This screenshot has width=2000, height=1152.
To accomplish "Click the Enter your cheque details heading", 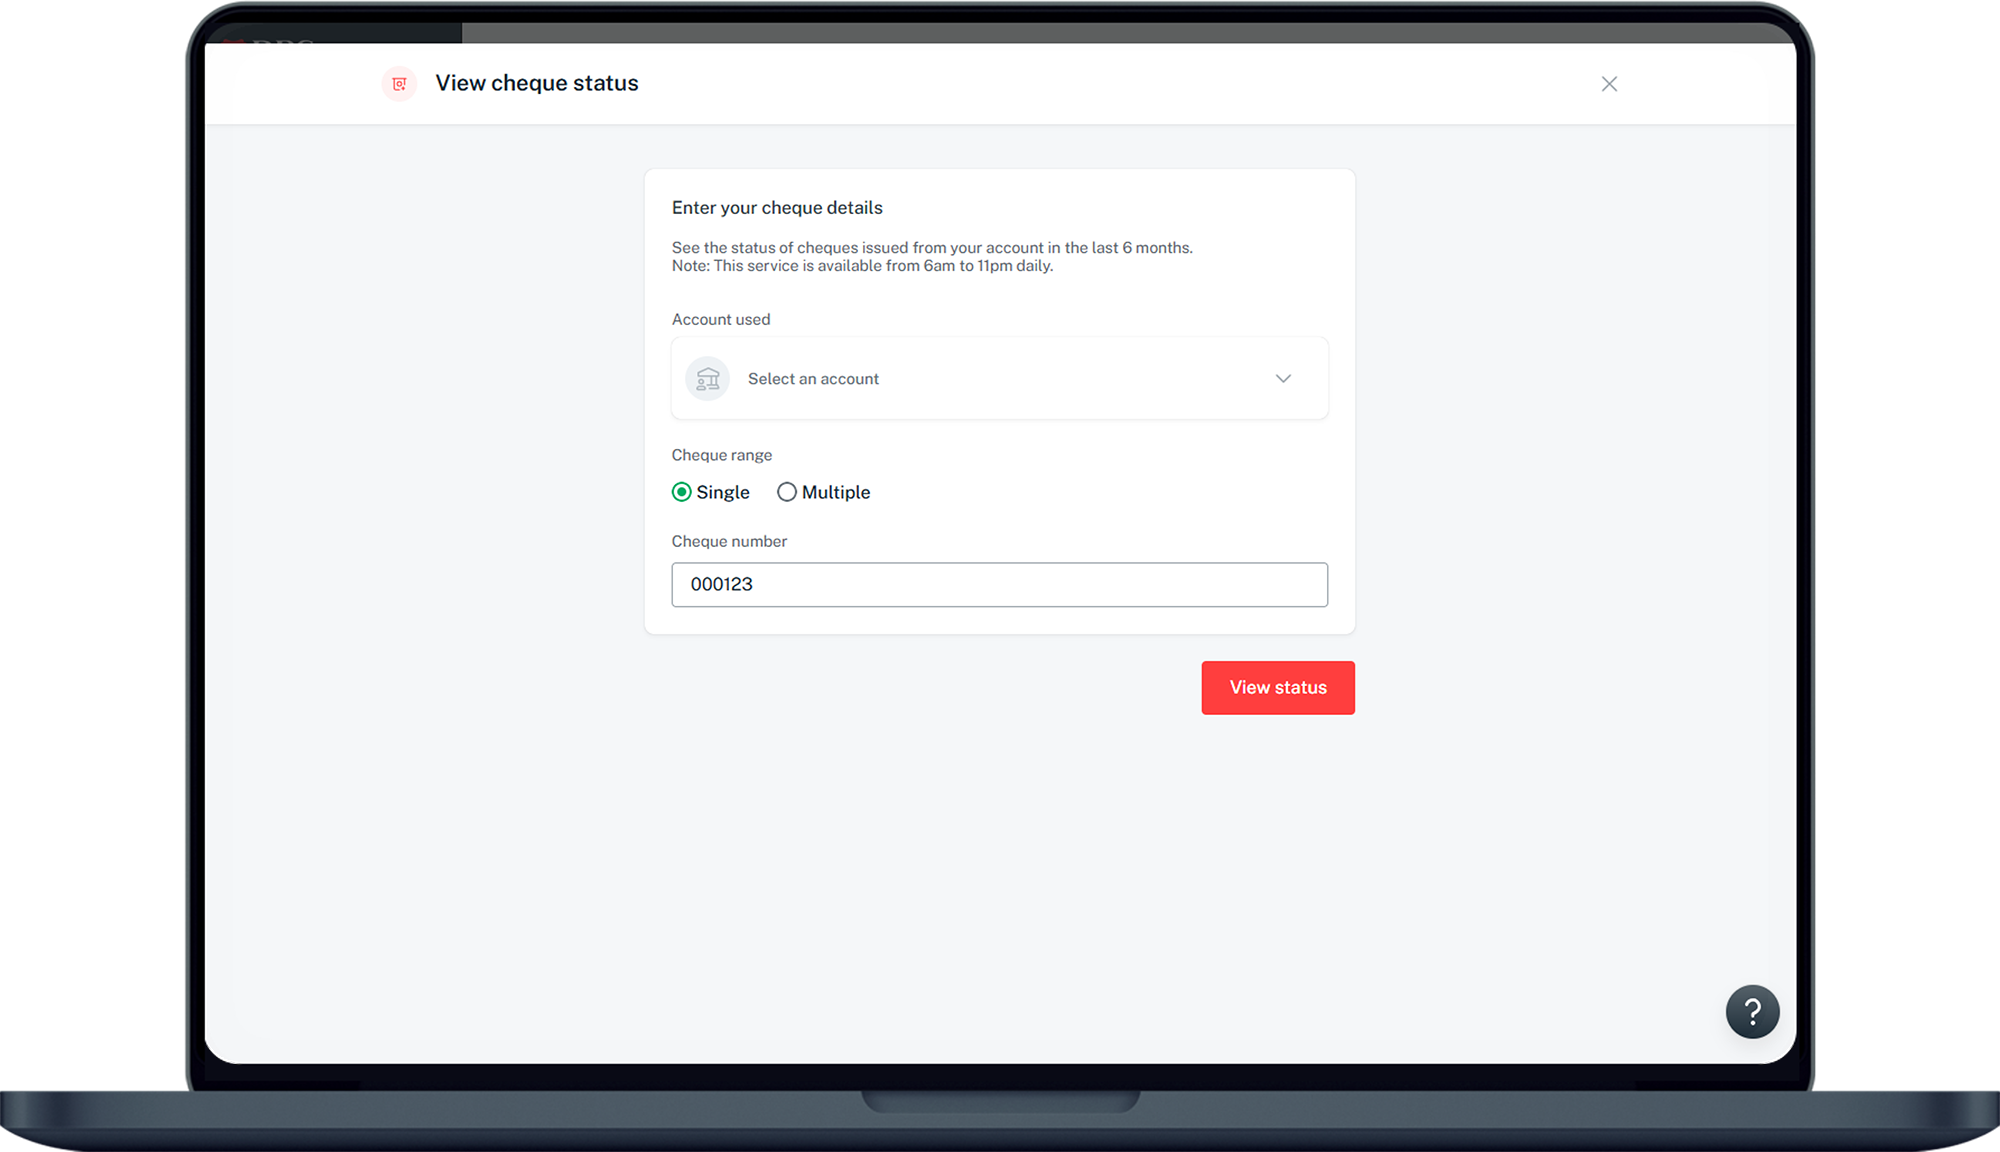I will click(x=777, y=208).
